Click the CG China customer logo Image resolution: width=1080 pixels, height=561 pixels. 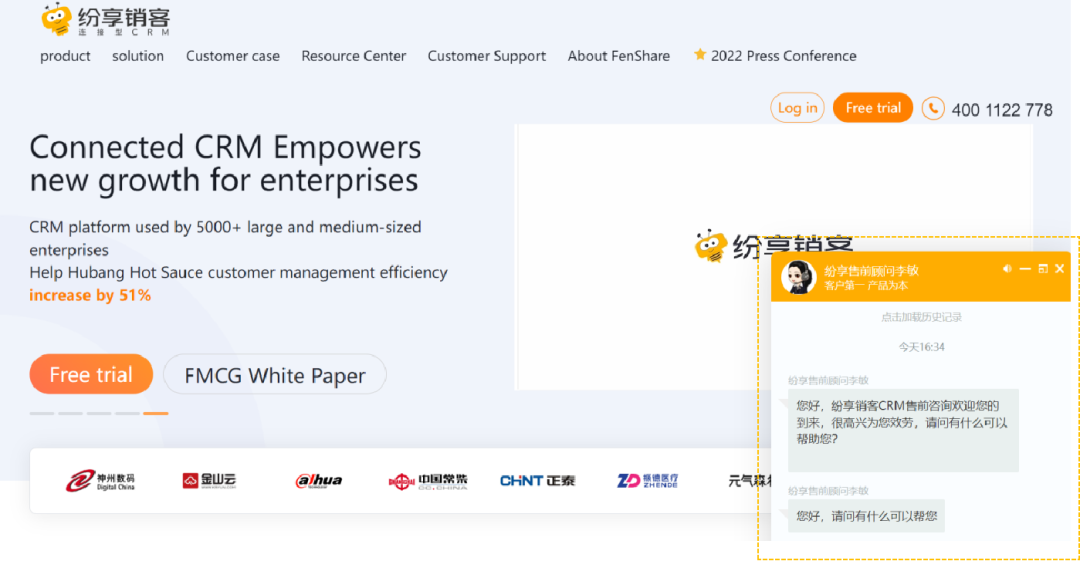[x=428, y=480]
